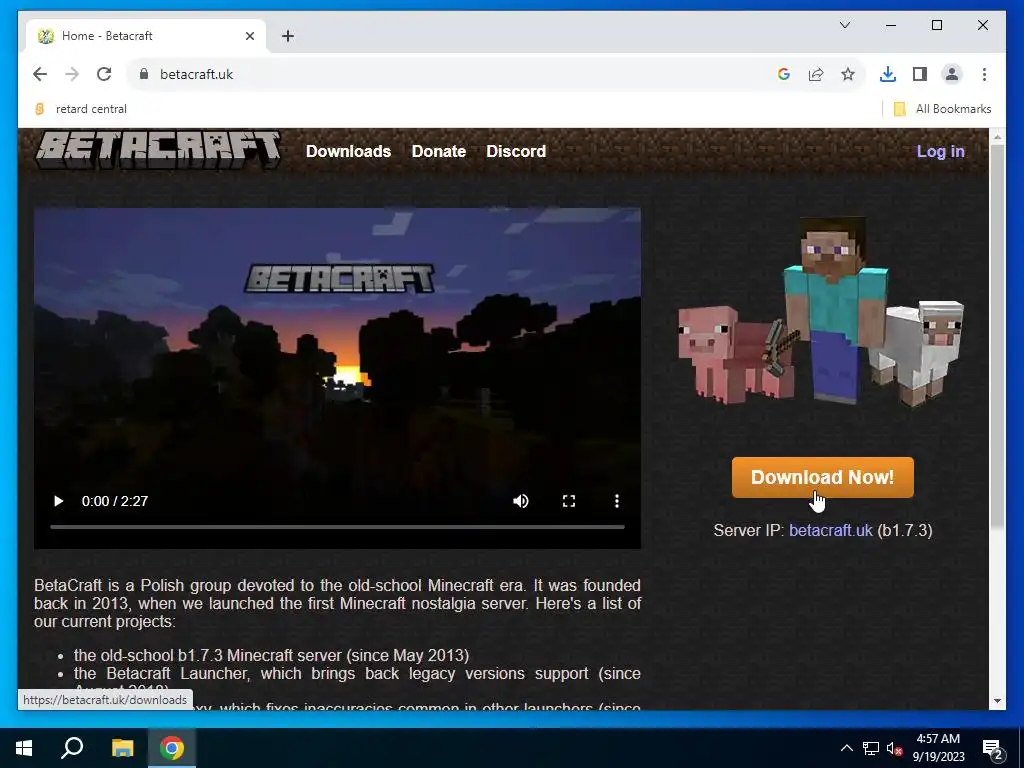
Task: Open Chrome three-dot menu
Action: coord(984,74)
